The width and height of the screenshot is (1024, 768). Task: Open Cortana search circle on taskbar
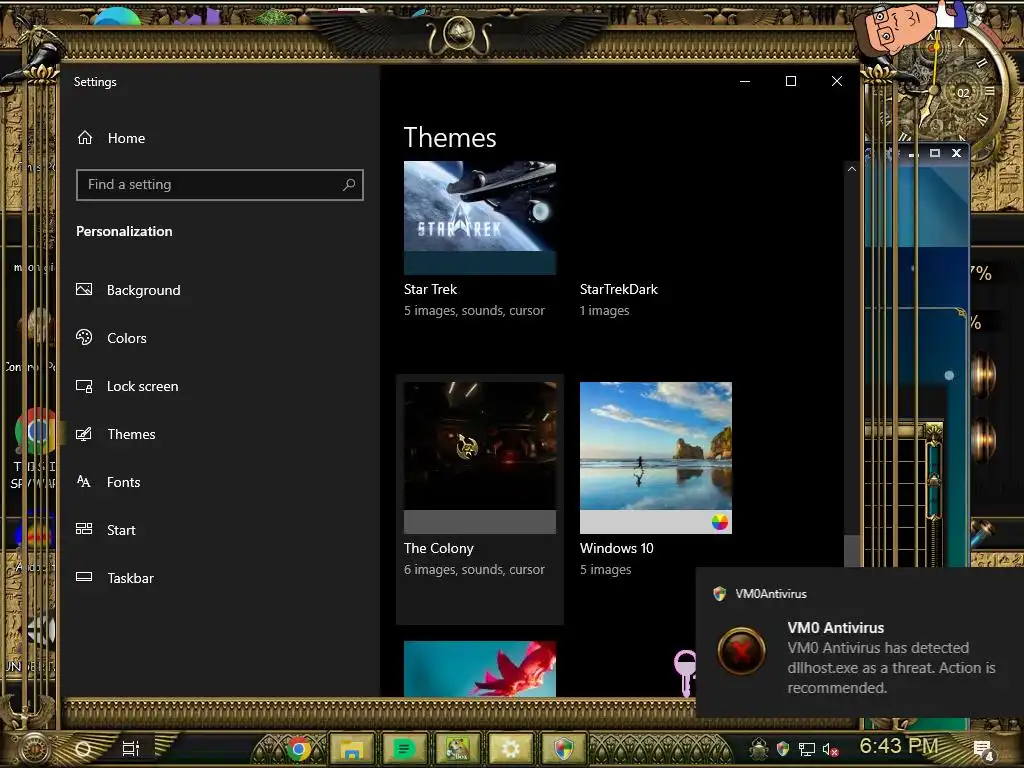tap(83, 749)
